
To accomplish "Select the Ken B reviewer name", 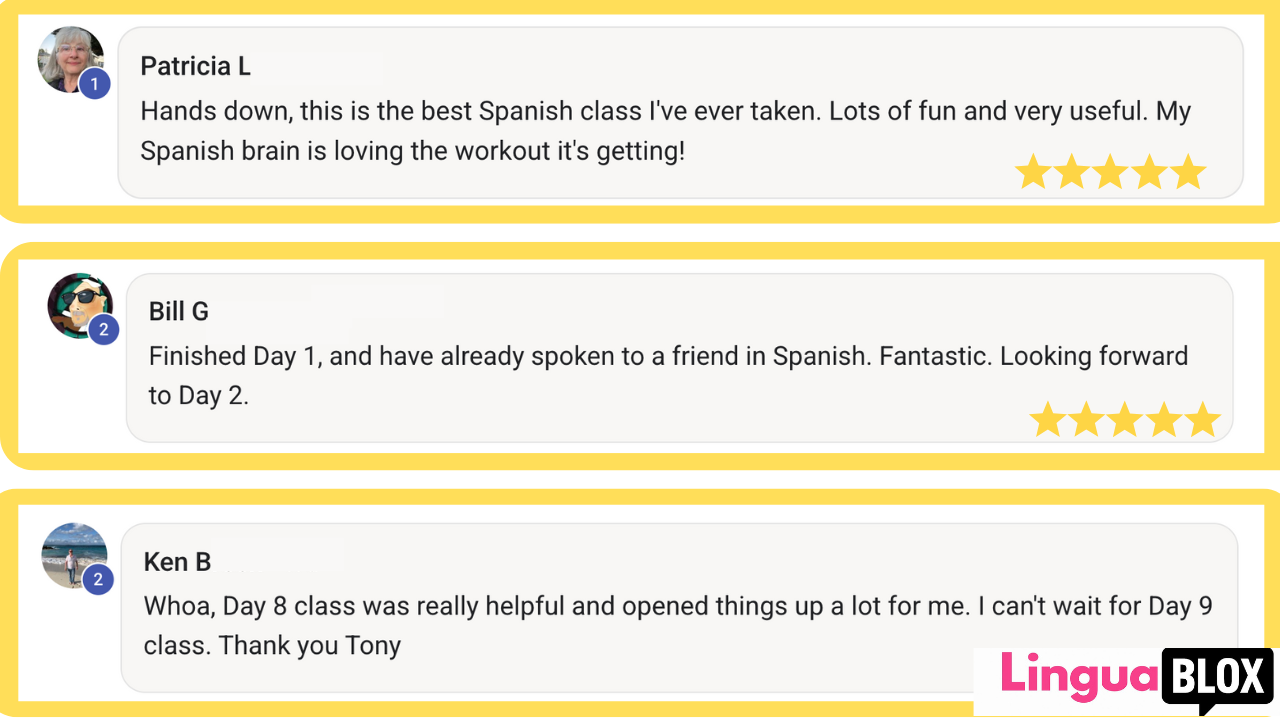I will (177, 562).
